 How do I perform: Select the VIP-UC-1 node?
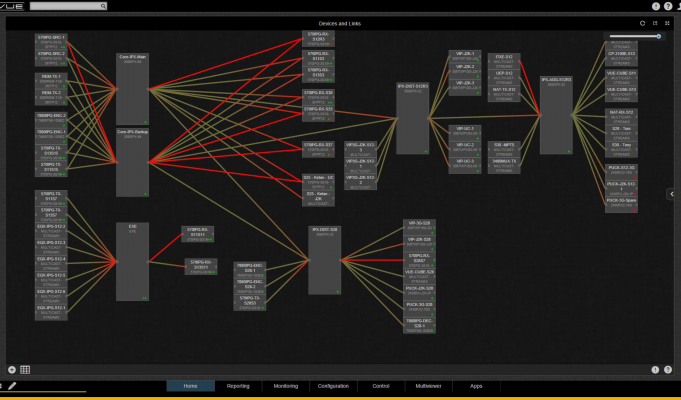pos(465,133)
